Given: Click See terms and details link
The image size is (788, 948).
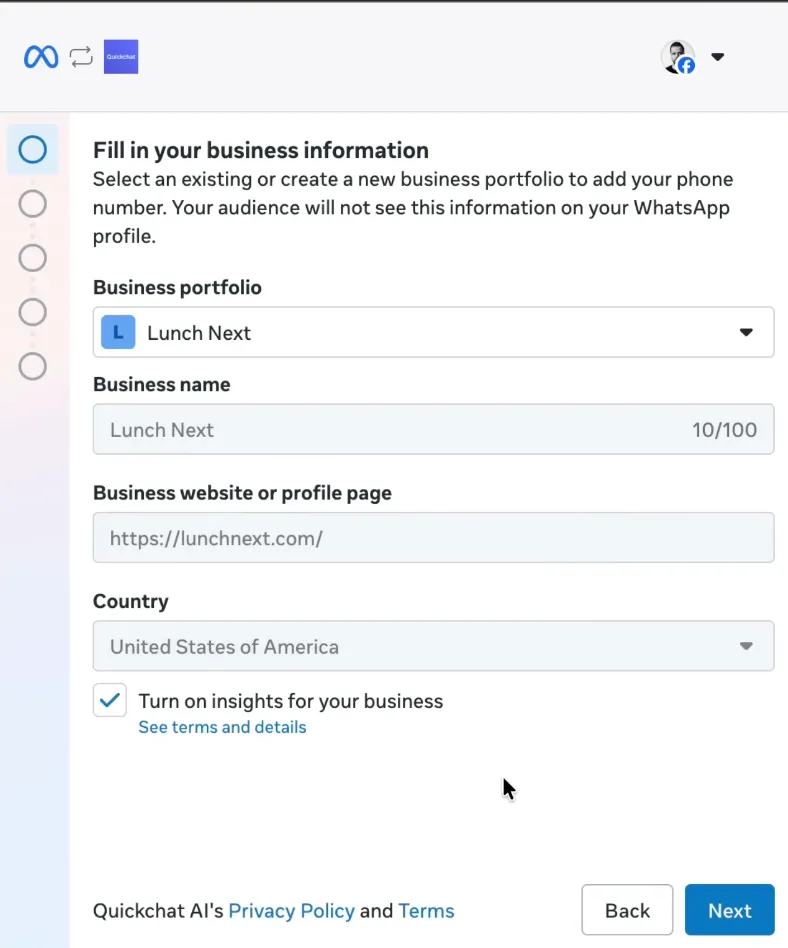Looking at the screenshot, I should tap(222, 727).
